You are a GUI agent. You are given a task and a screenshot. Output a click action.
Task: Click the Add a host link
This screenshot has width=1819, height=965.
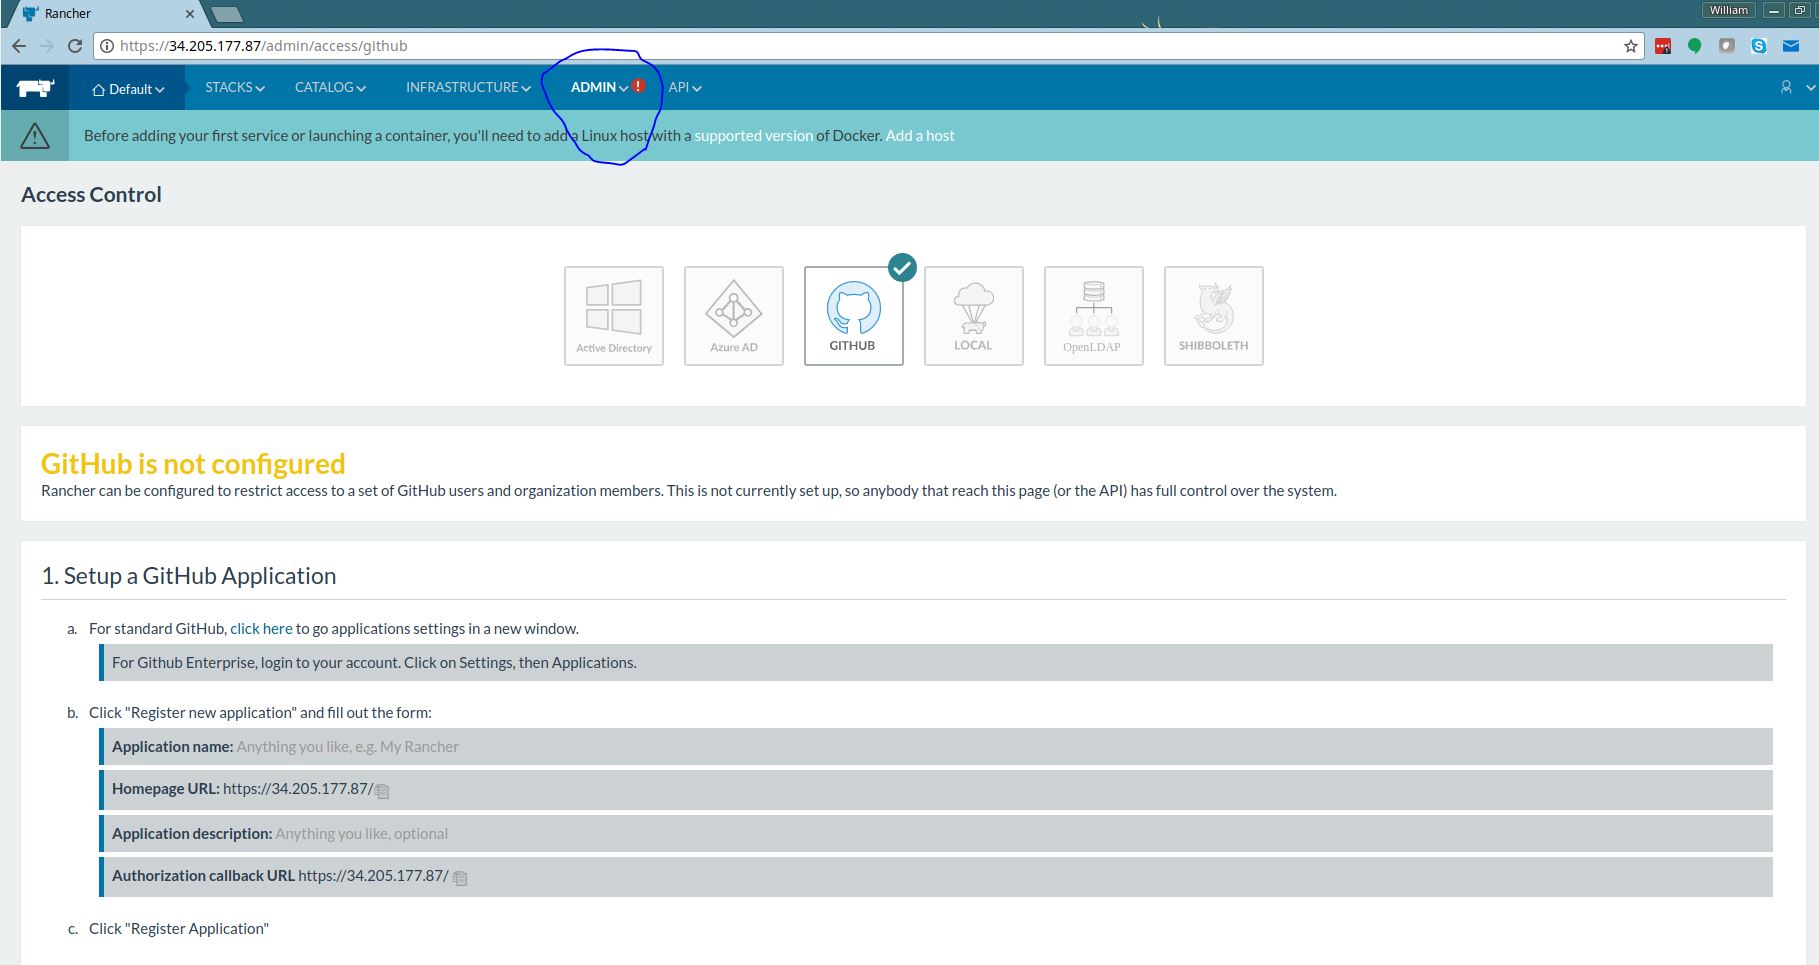point(920,135)
